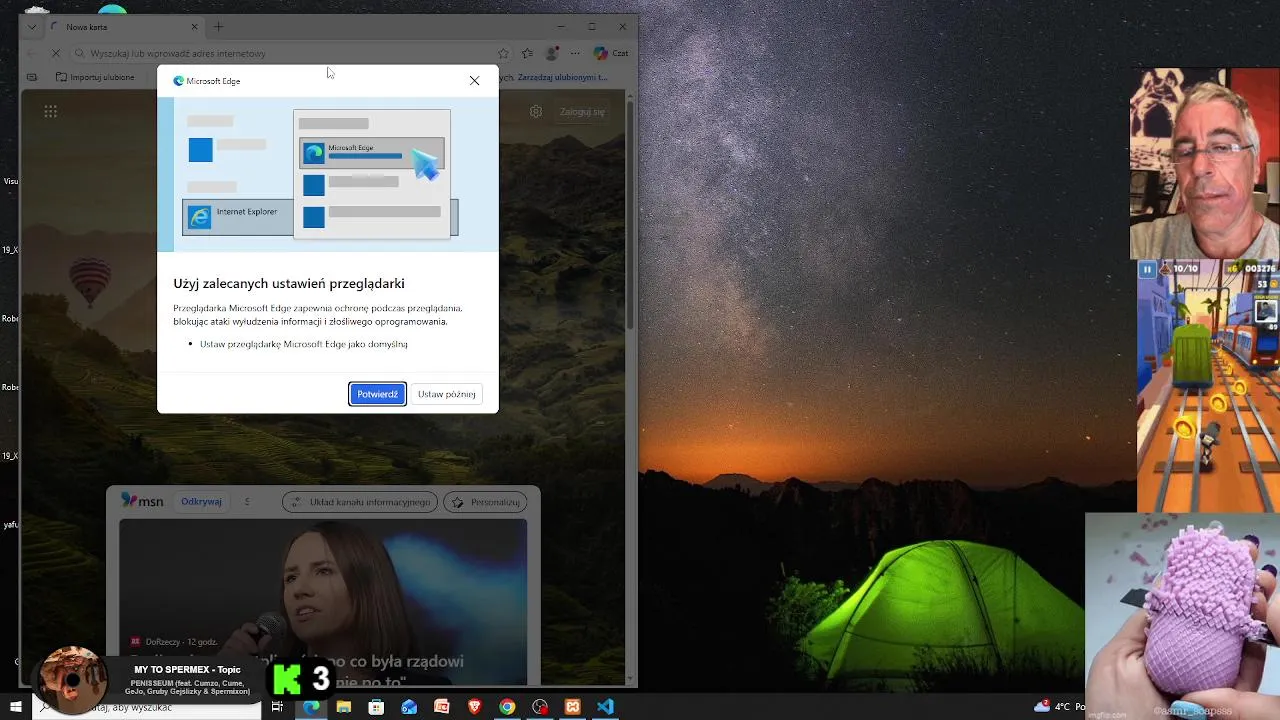Click the favorites bar toggle icon at left
The image size is (1280, 720).
click(x=32, y=77)
